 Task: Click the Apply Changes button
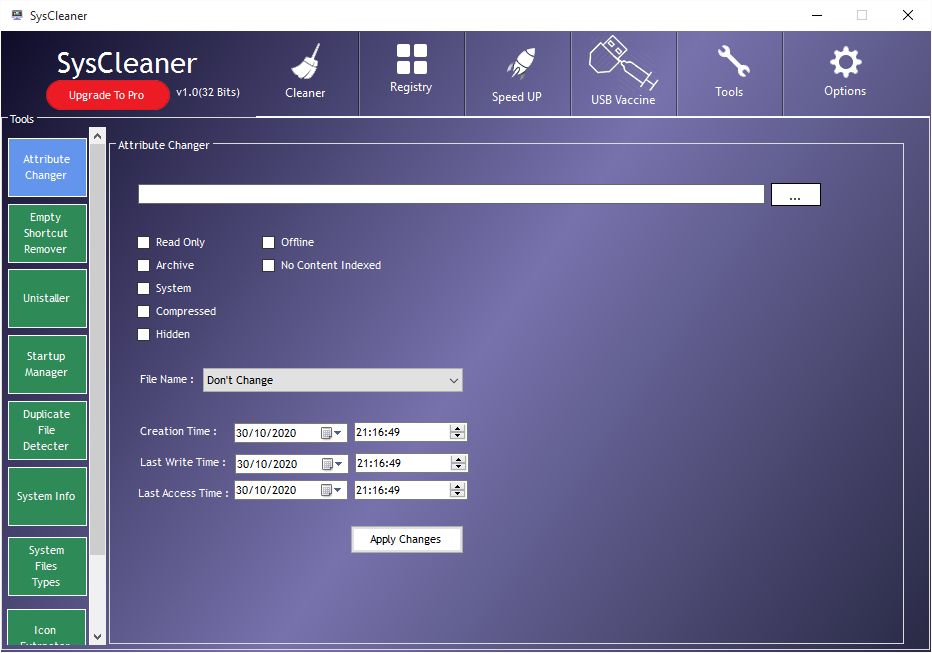407,540
